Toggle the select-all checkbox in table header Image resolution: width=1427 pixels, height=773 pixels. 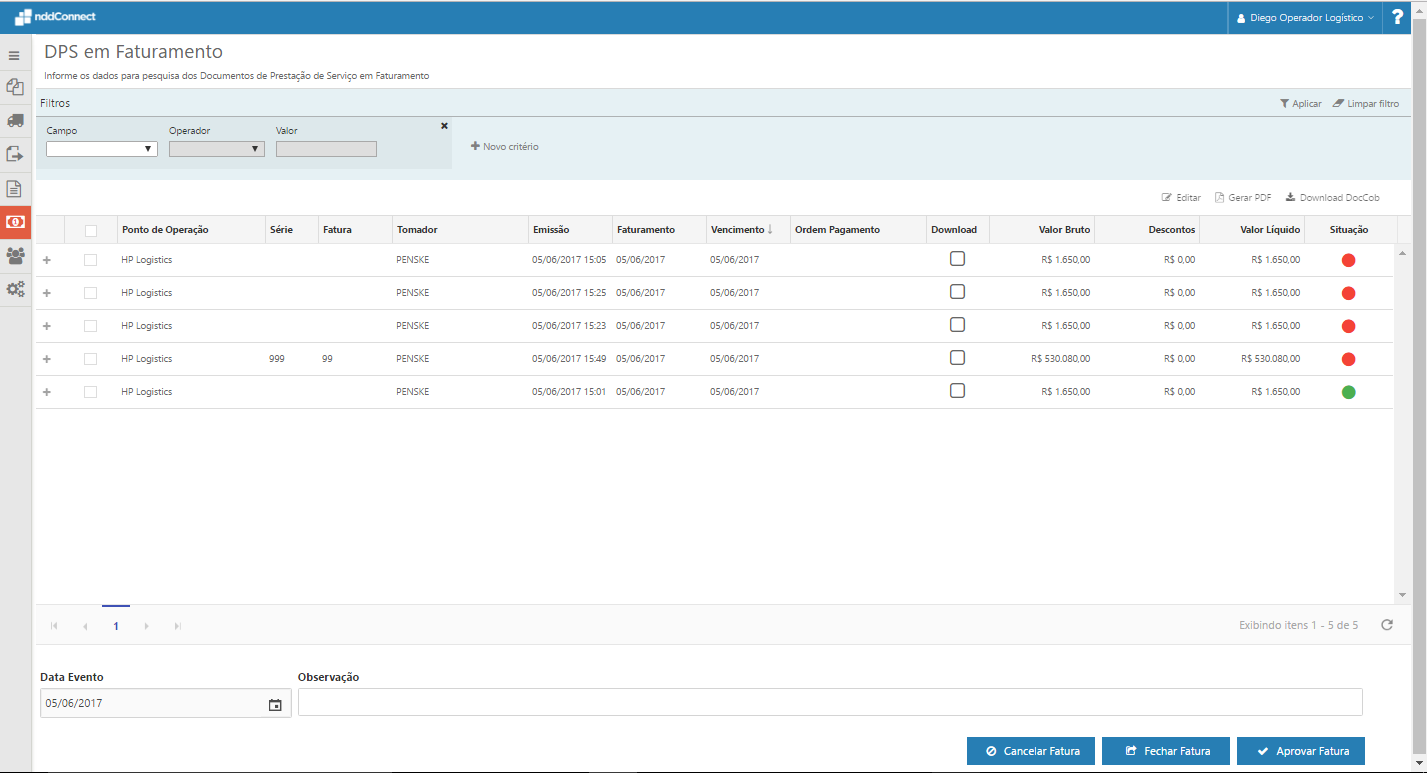[x=91, y=230]
